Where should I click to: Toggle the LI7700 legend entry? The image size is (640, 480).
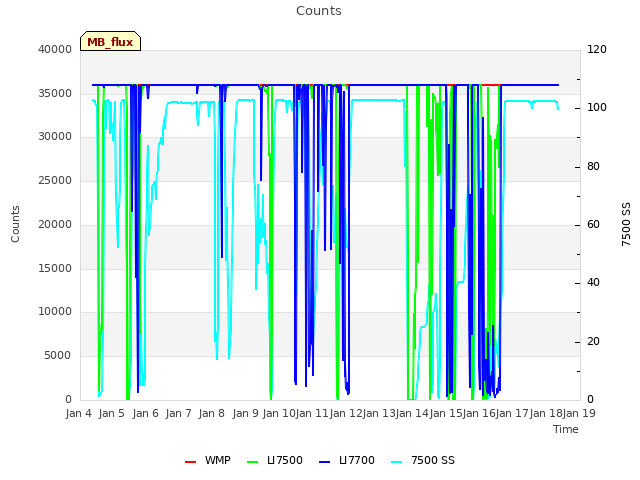click(x=347, y=460)
